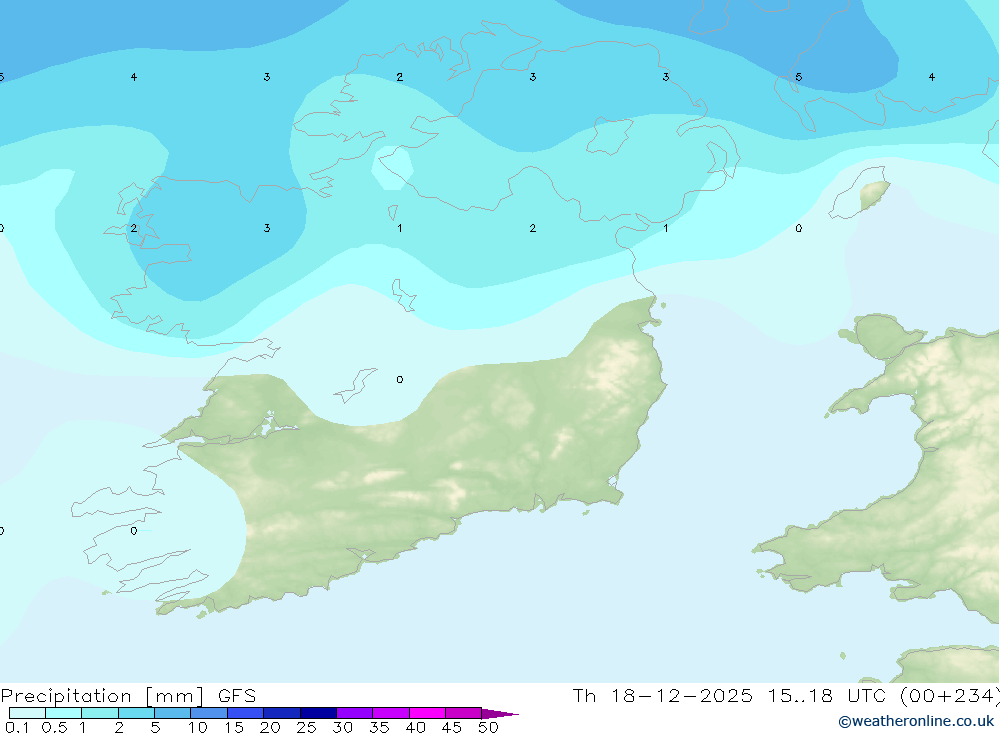Viewport: 1000px width, 733px height.
Task: Select the 10–15 mm legend color segment
Action: [209, 713]
